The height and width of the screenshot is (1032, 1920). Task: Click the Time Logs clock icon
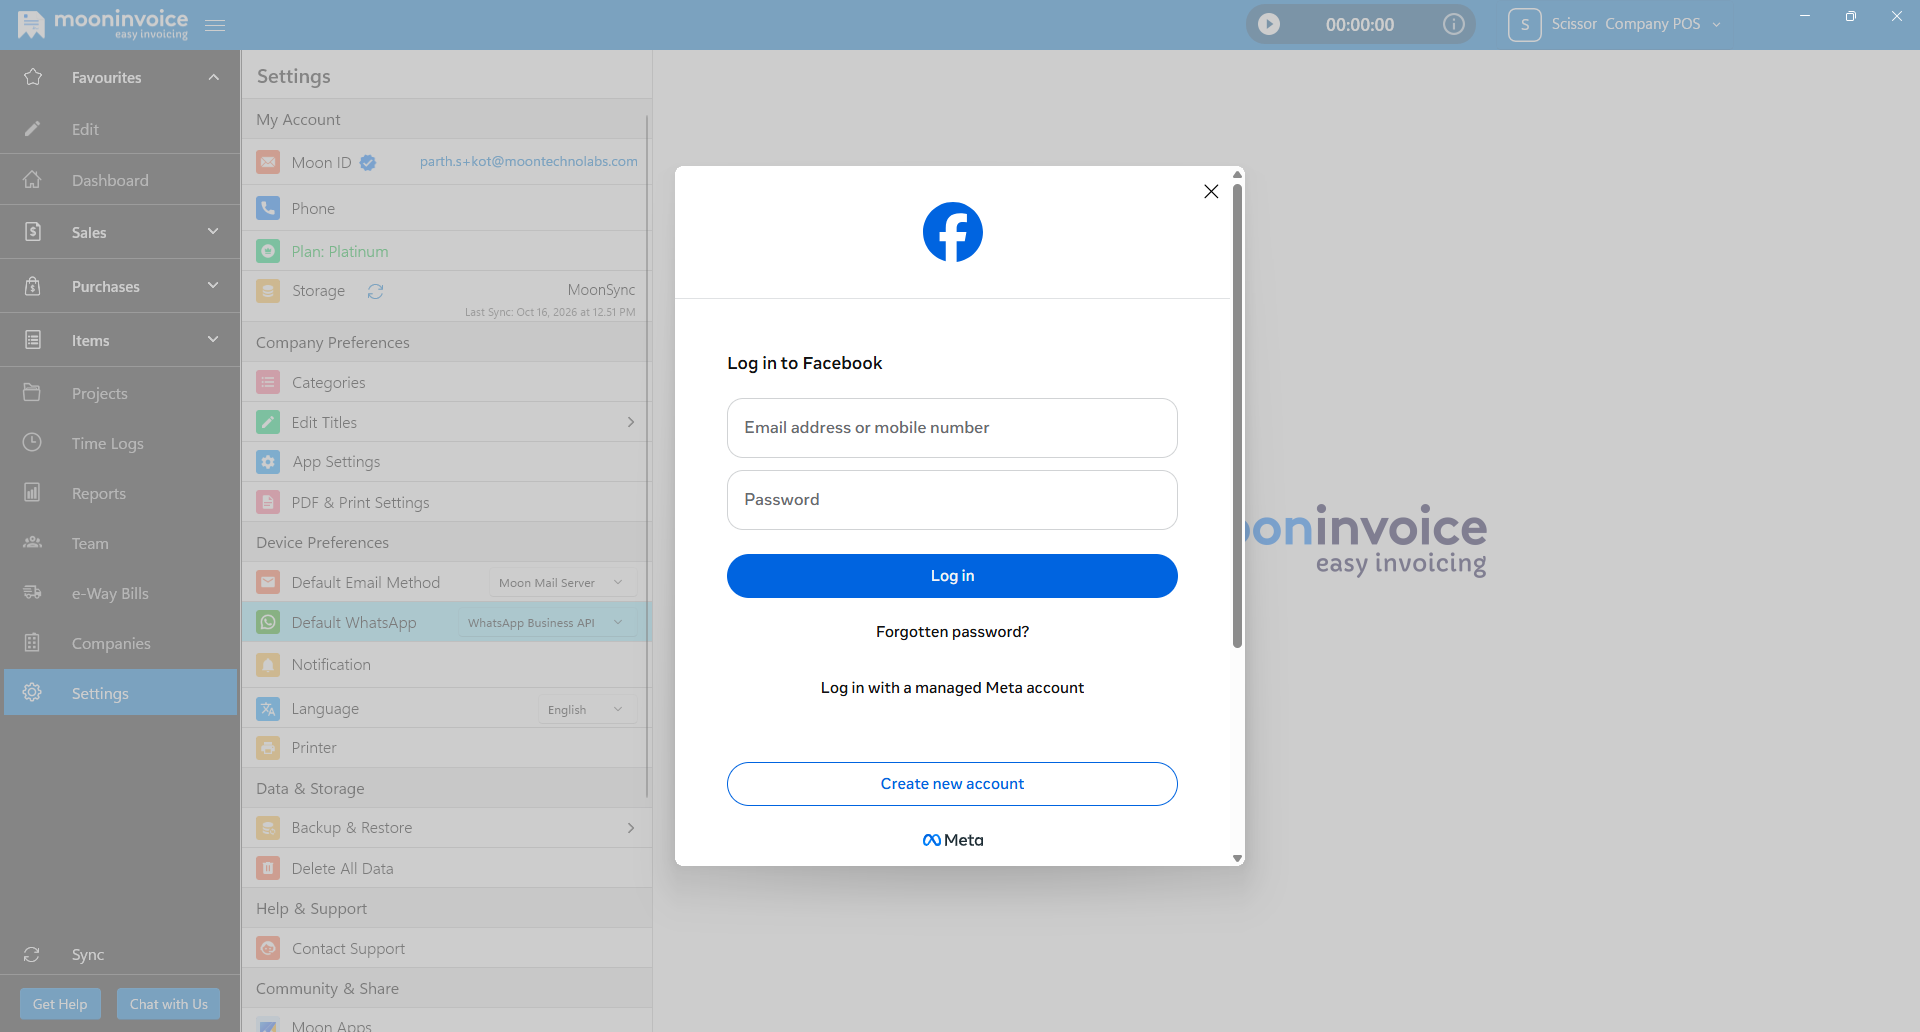[x=32, y=442]
